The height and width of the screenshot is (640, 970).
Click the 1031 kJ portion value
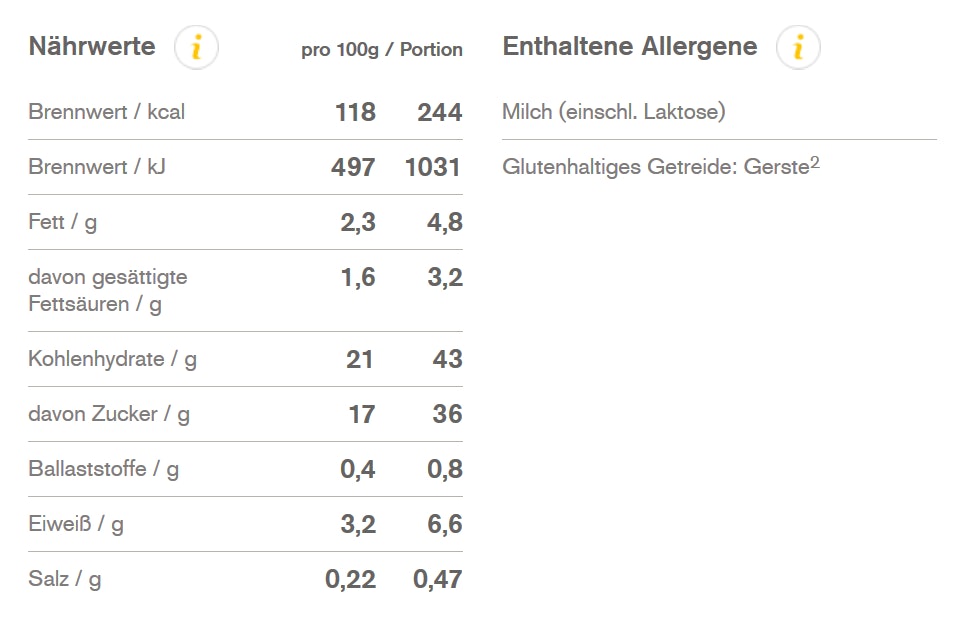(433, 167)
